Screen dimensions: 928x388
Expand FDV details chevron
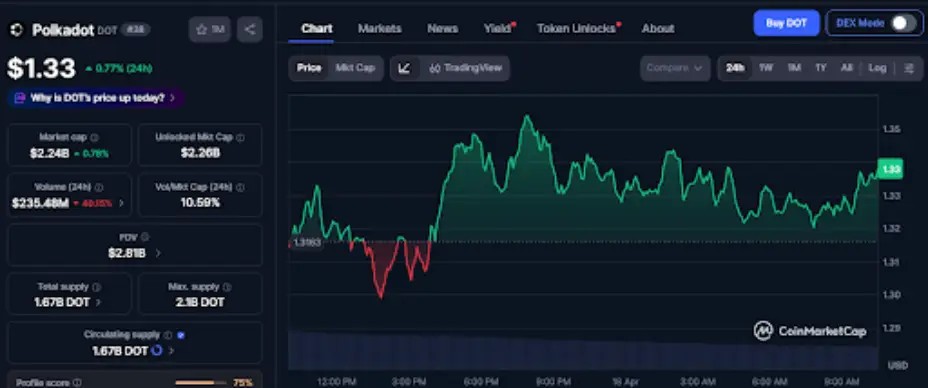coord(157,253)
